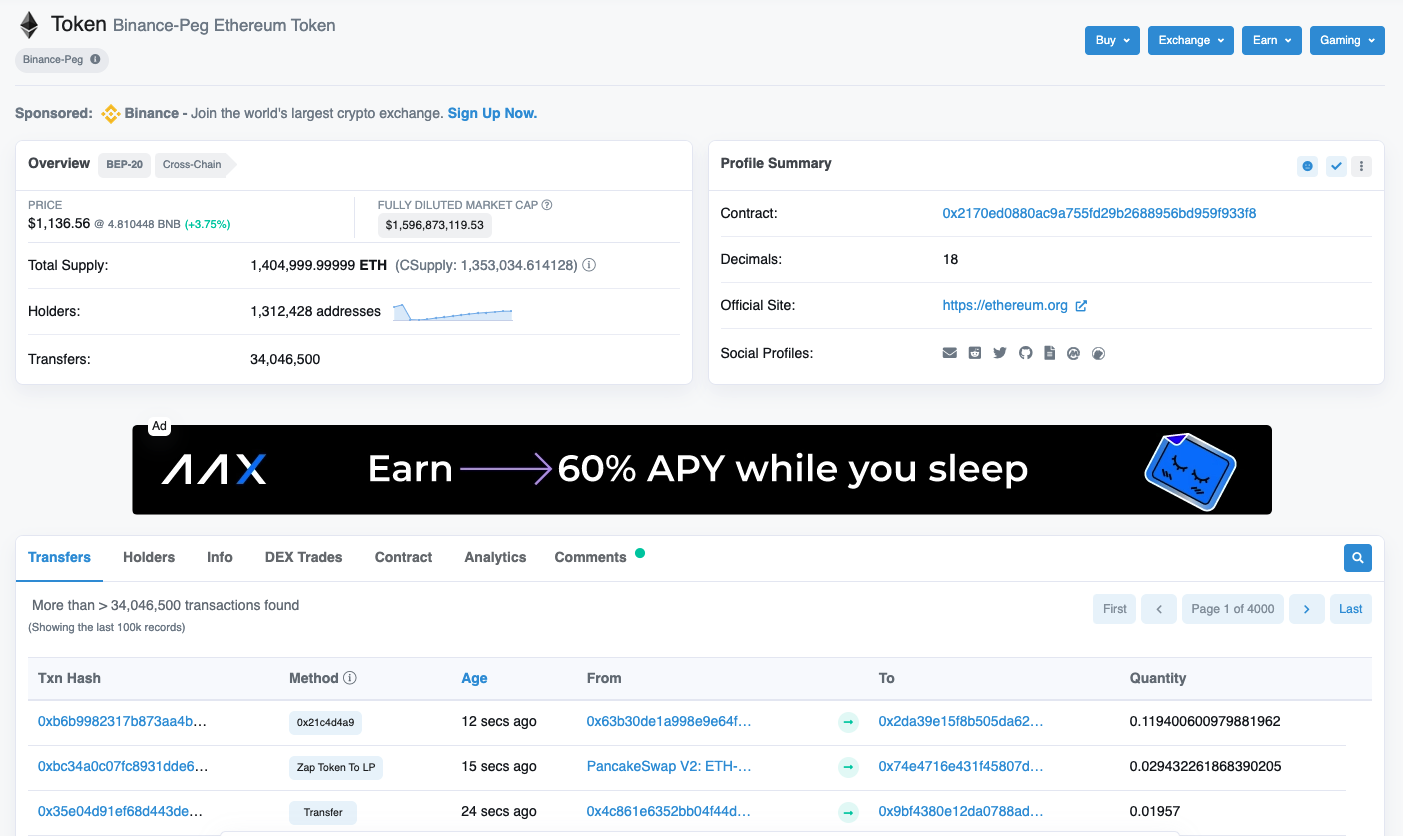Open the CoinMarketCap social profile icon
This screenshot has height=836, width=1403.
(1073, 353)
